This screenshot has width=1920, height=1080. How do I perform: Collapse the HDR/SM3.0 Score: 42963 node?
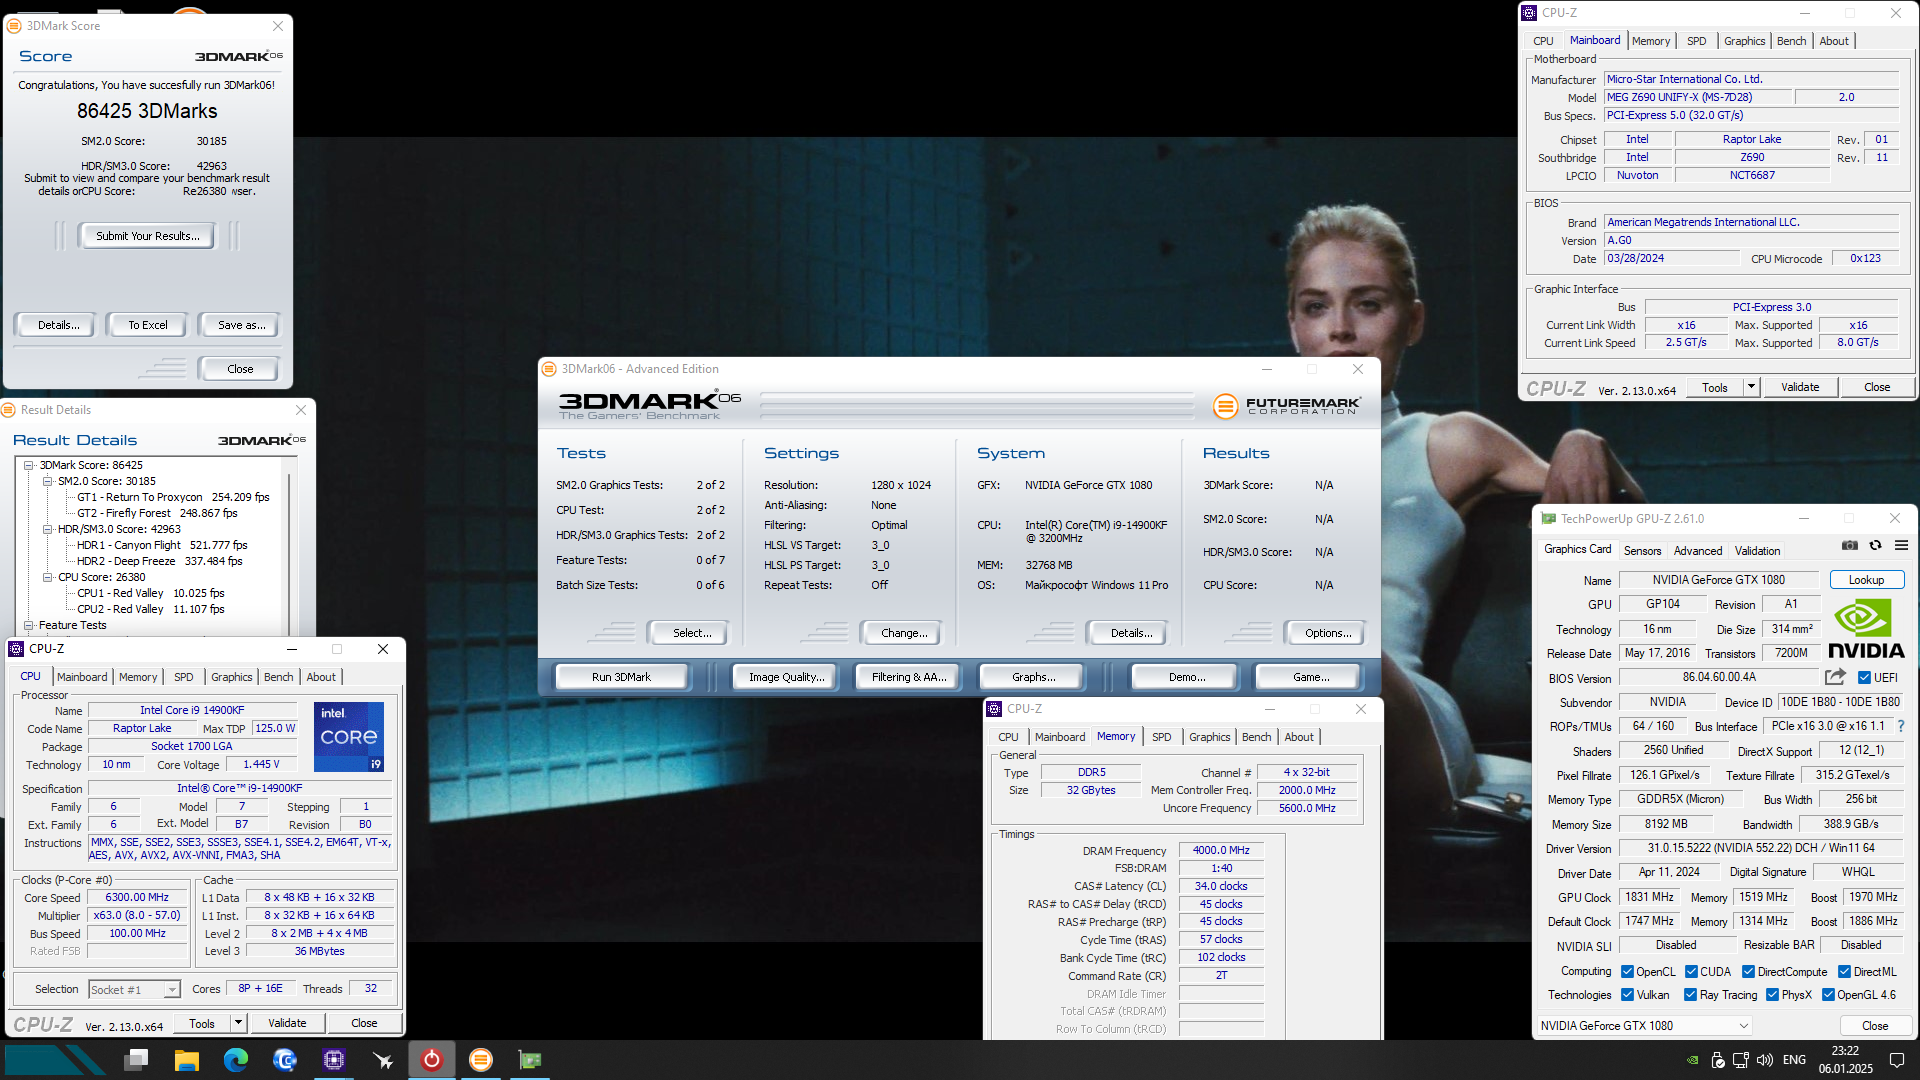coord(47,529)
